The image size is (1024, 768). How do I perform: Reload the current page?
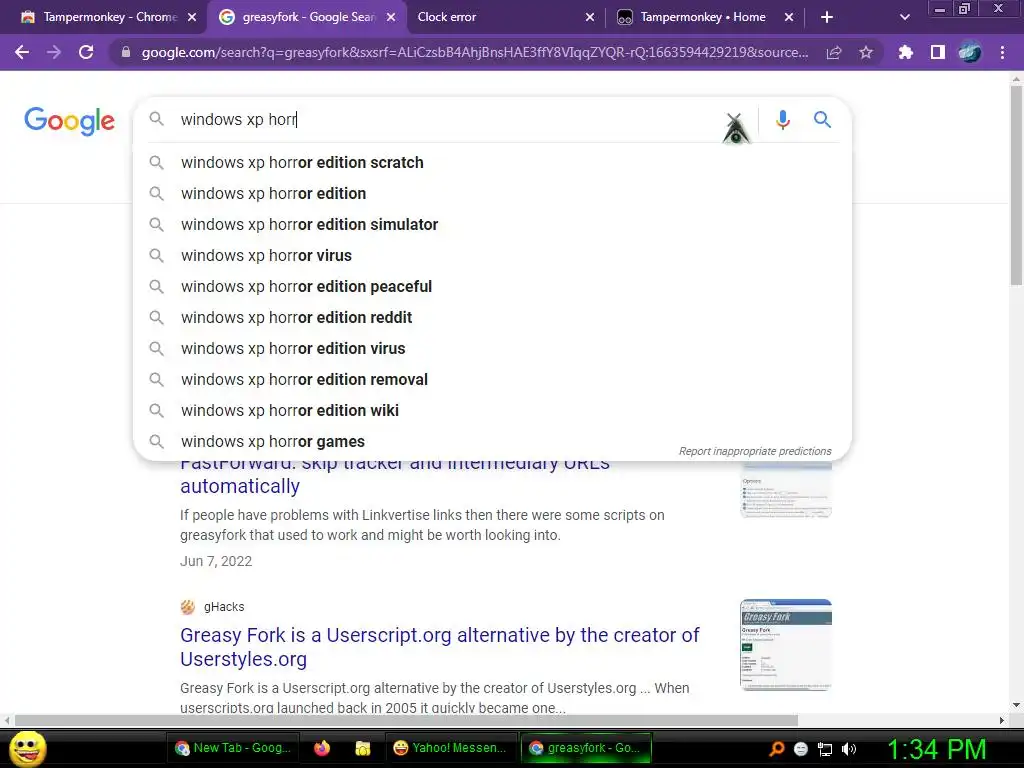86,52
